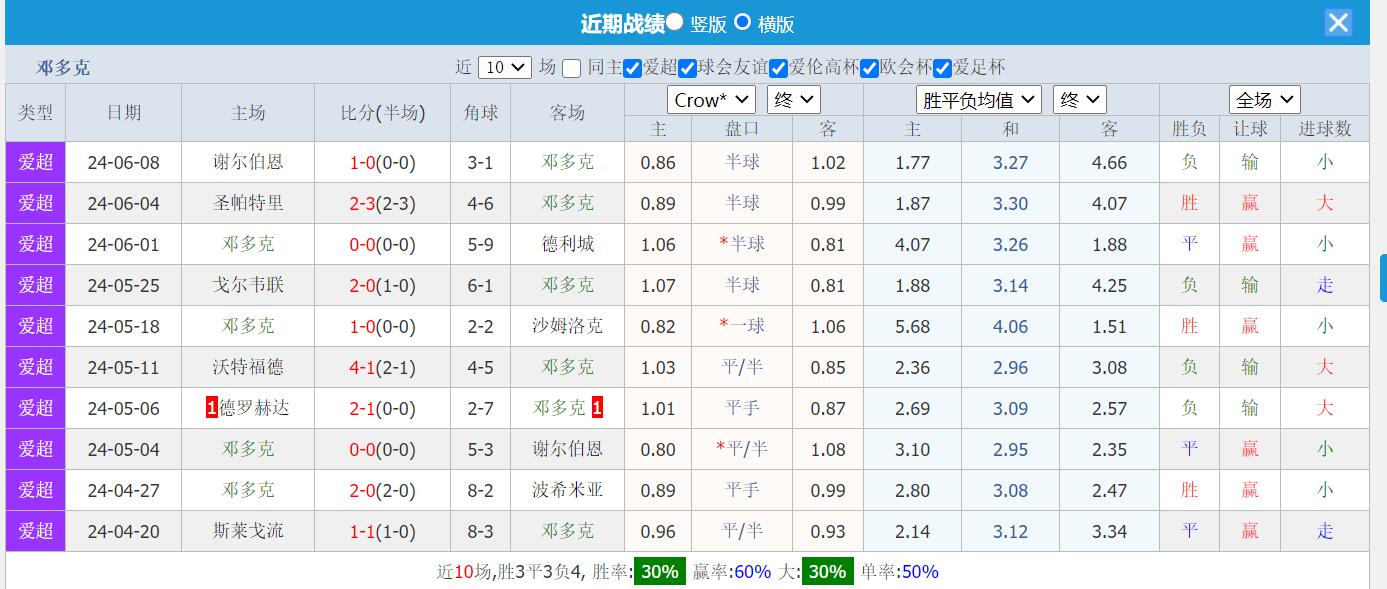Enable the 同主 checkbox

[571, 67]
